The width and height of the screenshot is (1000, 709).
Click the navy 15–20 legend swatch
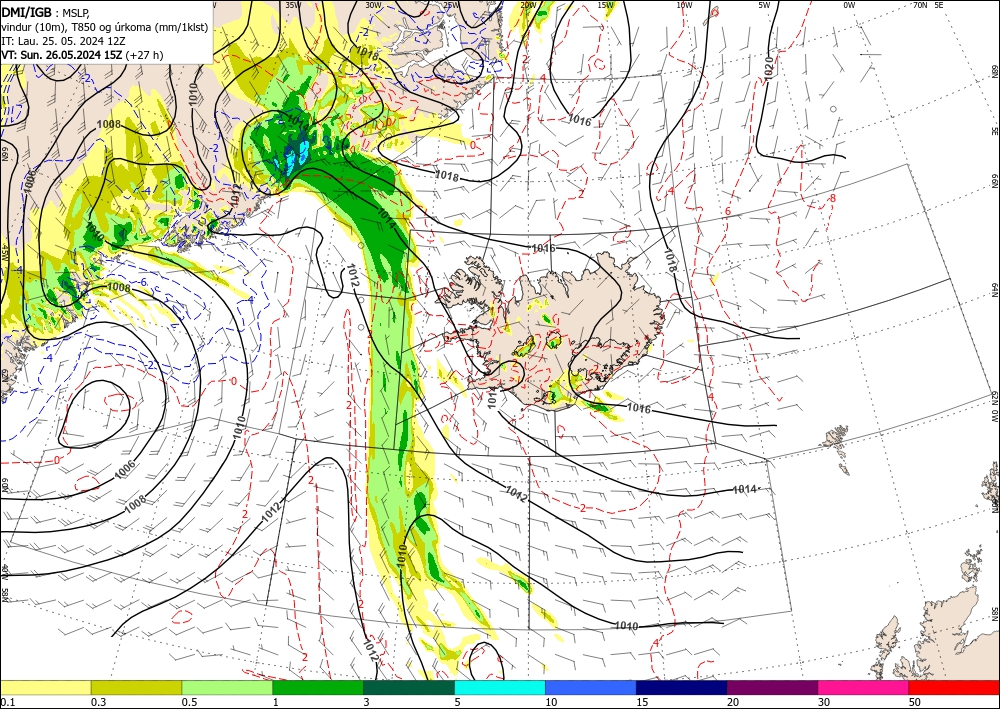point(682,687)
